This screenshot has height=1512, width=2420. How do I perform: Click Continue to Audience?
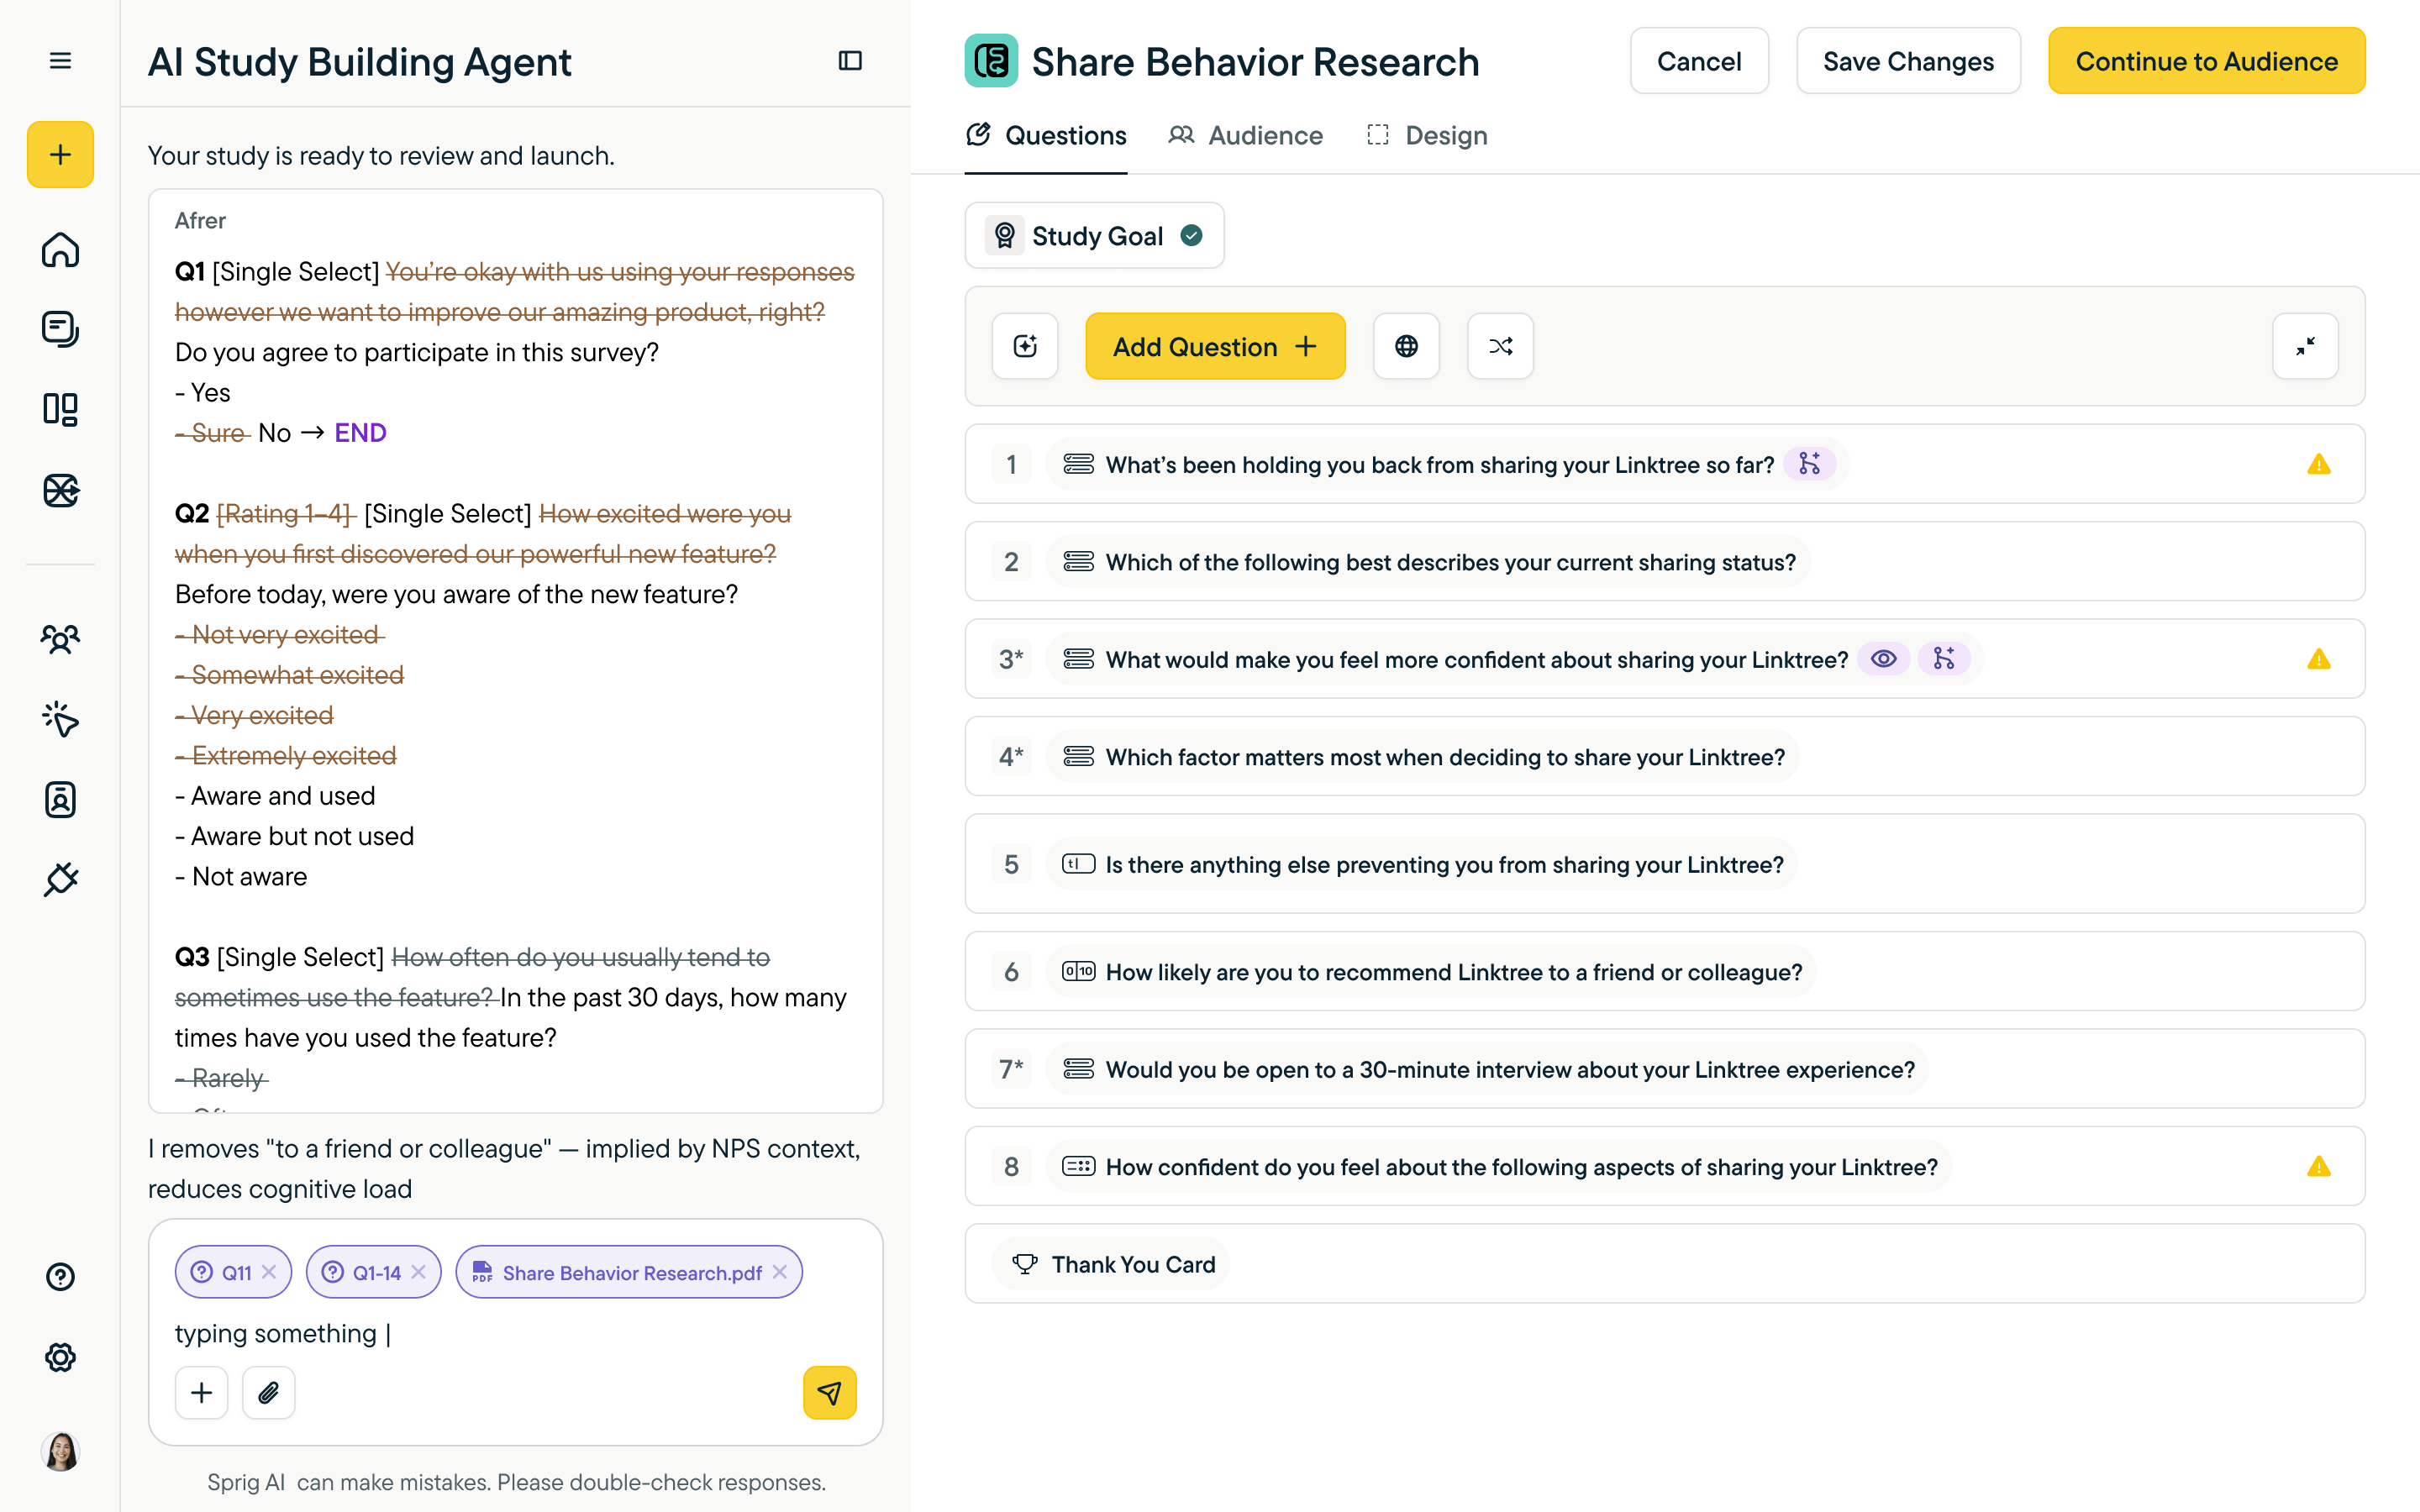(x=2206, y=61)
